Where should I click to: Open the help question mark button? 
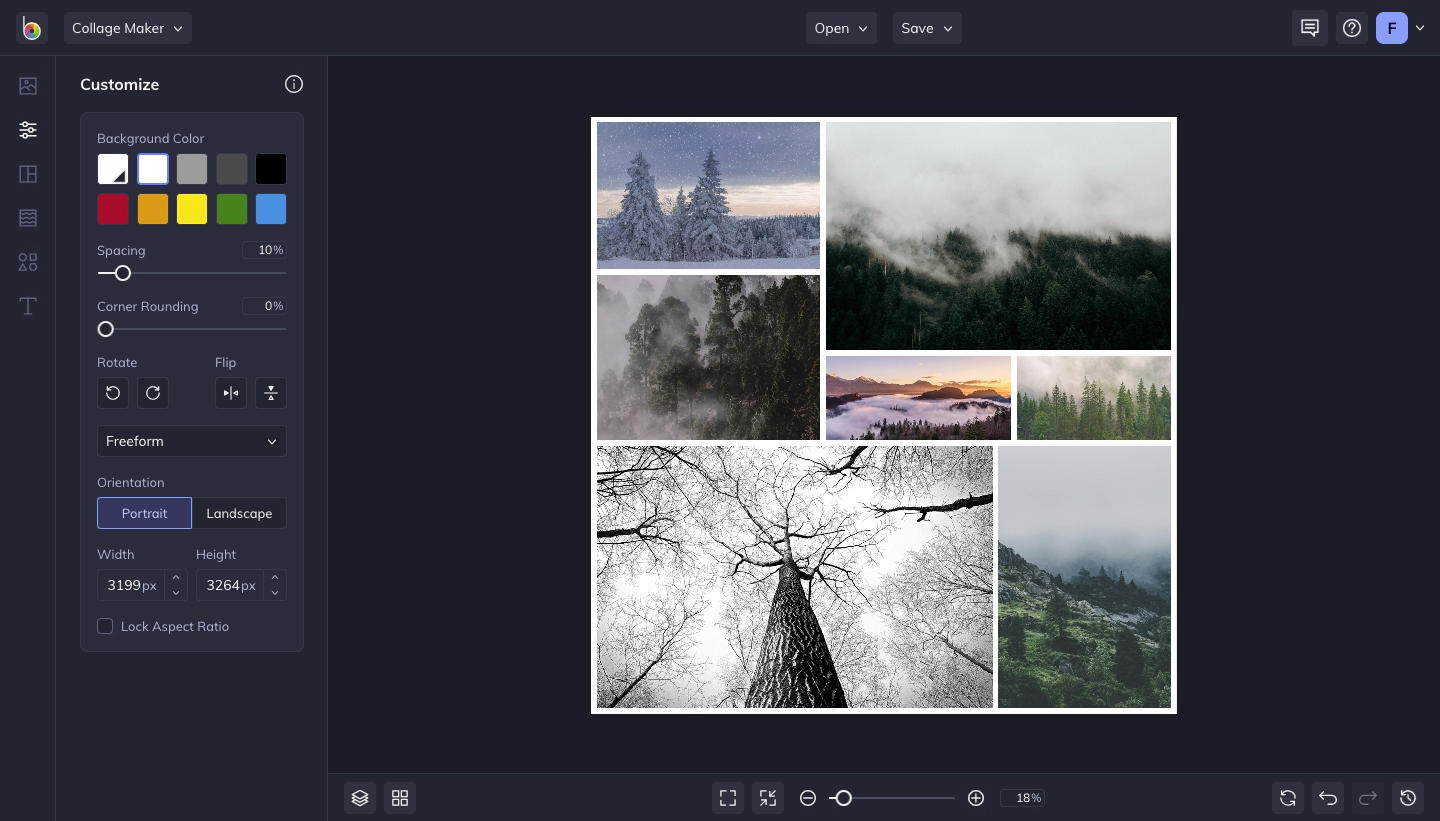[1352, 28]
